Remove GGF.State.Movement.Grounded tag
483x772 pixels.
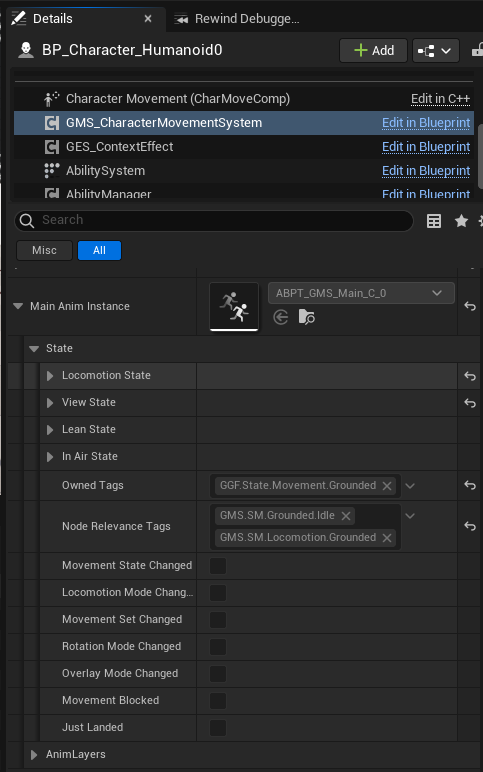click(x=387, y=486)
